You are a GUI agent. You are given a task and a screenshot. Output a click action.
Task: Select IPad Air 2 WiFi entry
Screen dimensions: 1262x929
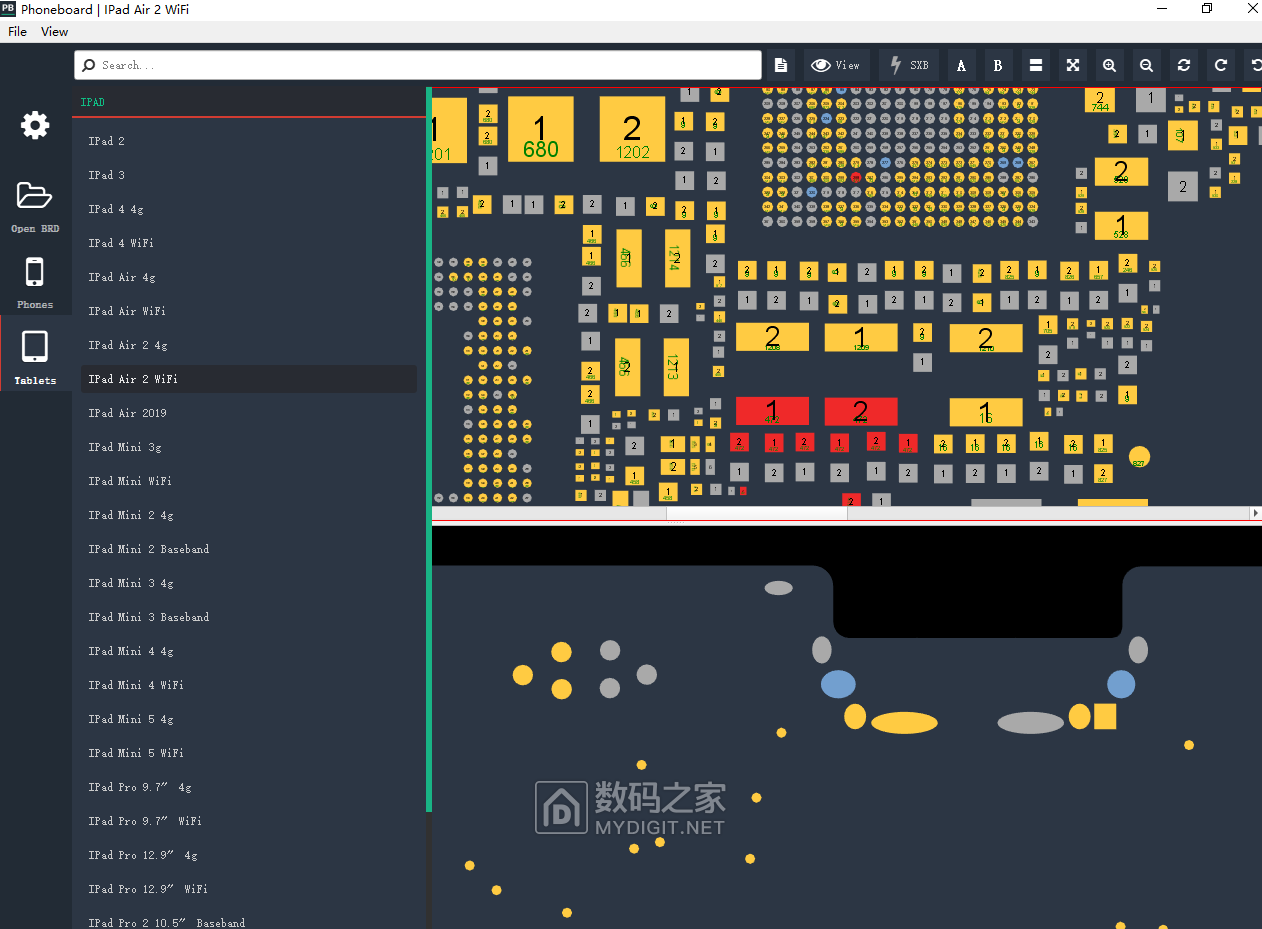(x=249, y=379)
